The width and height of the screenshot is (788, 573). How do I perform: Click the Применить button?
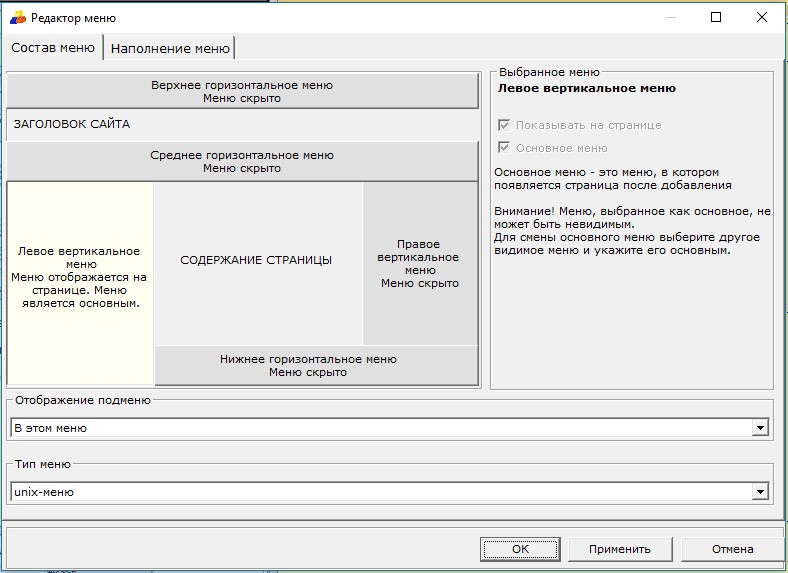click(619, 549)
